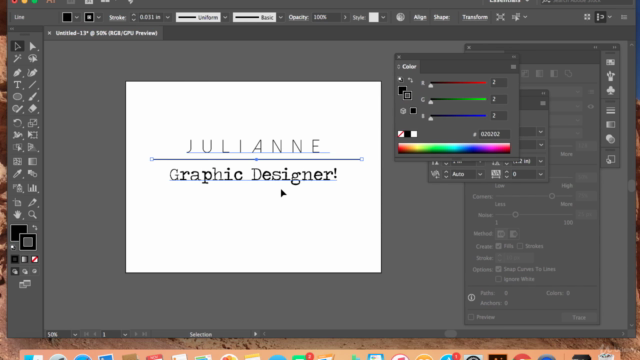Select the Shape Builder tool
This screenshot has height=360, width=640.
pos(17,147)
